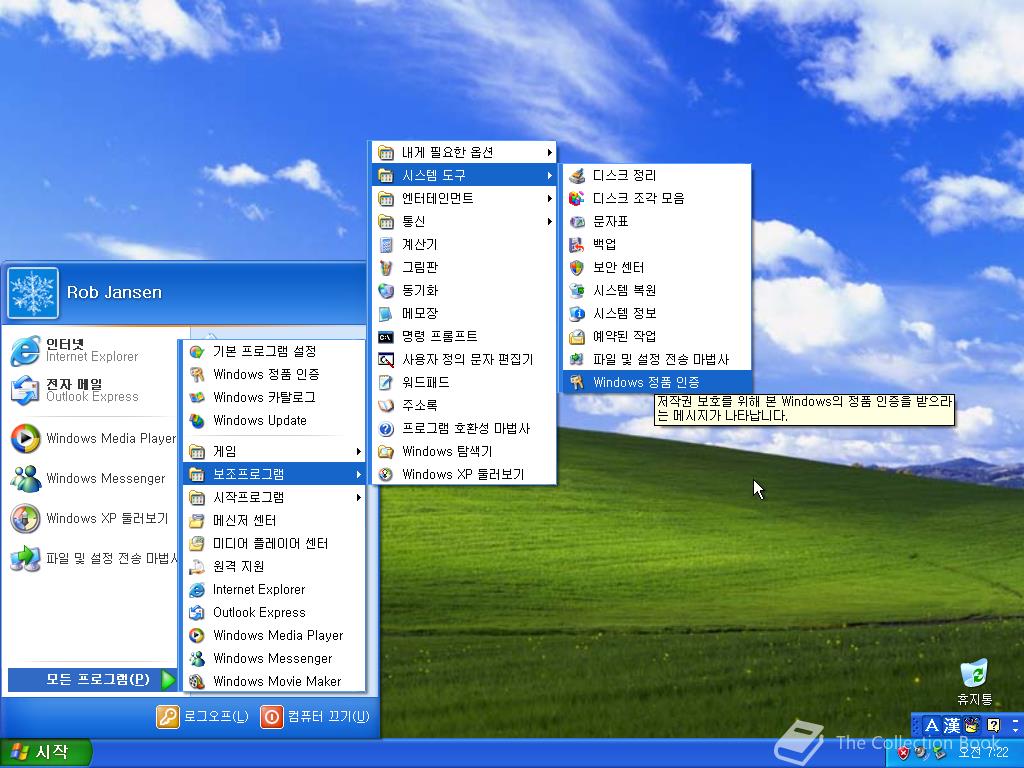The height and width of the screenshot is (768, 1024).
Task: Click 로그오프(L) button
Action: tap(202, 716)
